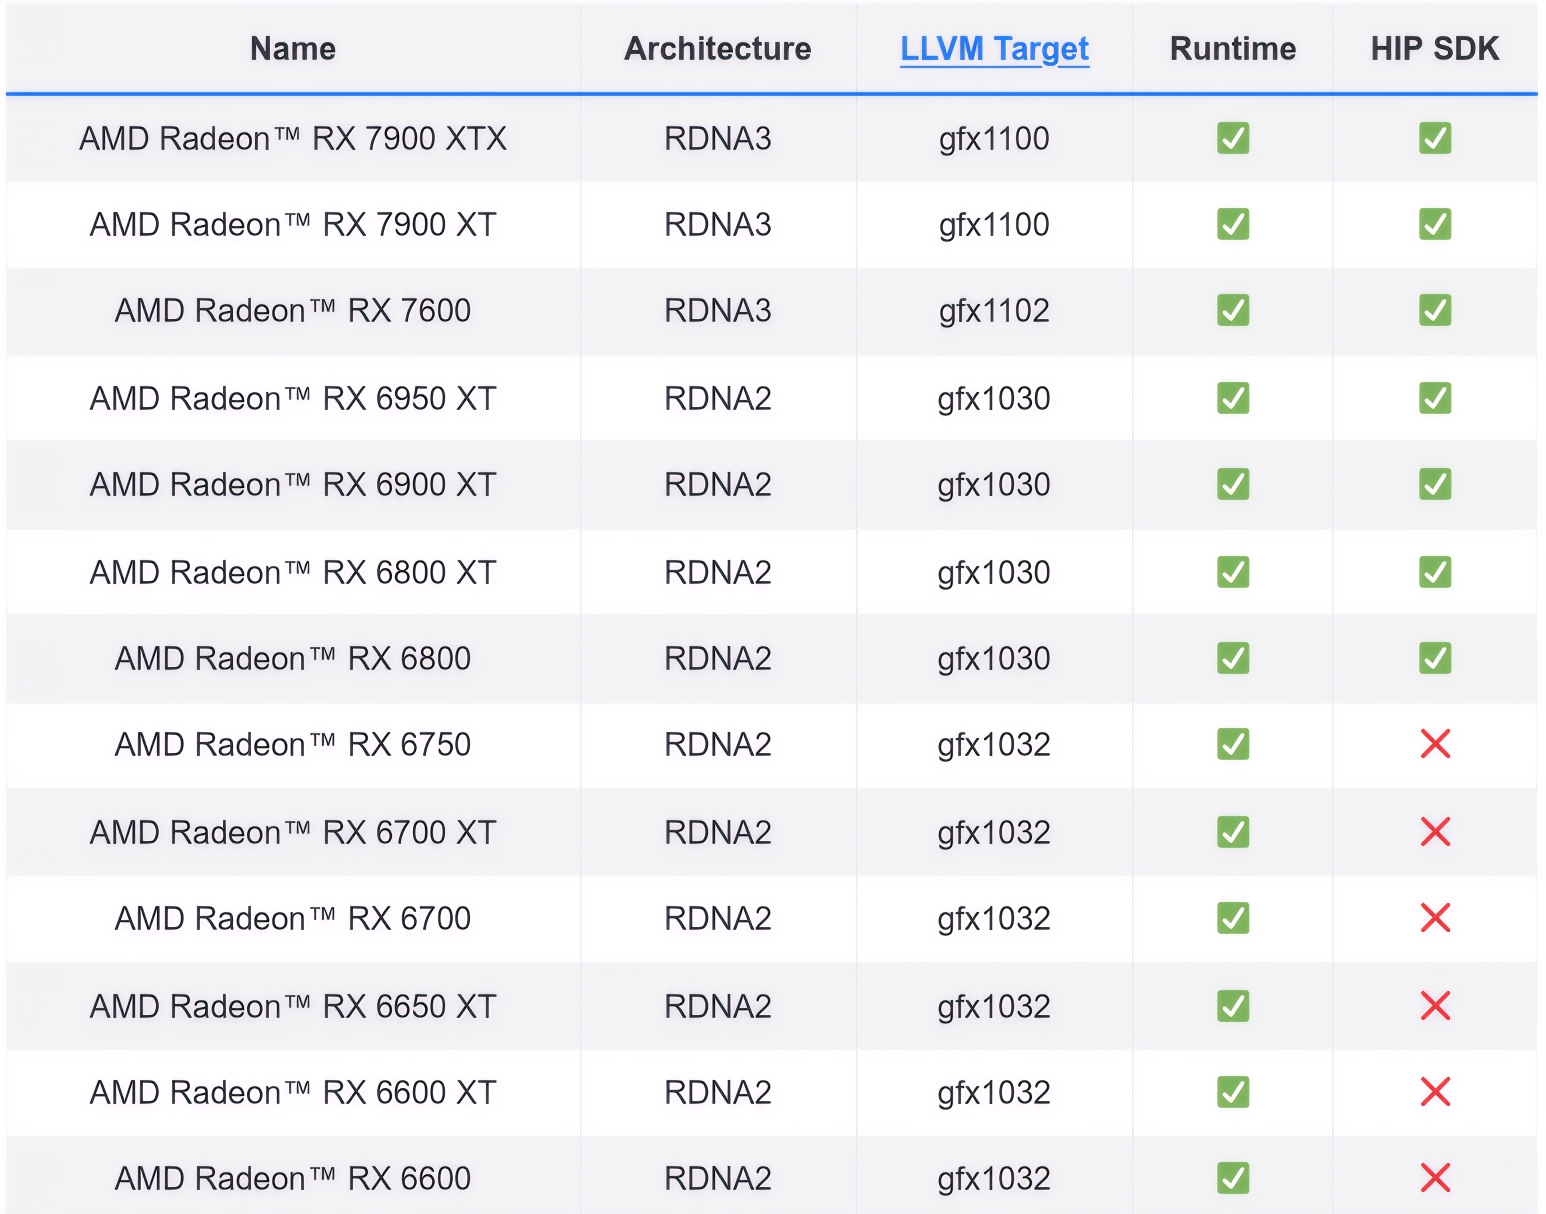Select the gfx1030 cell in the RX 6950 XT row
The height and width of the screenshot is (1214, 1546).
tap(994, 399)
